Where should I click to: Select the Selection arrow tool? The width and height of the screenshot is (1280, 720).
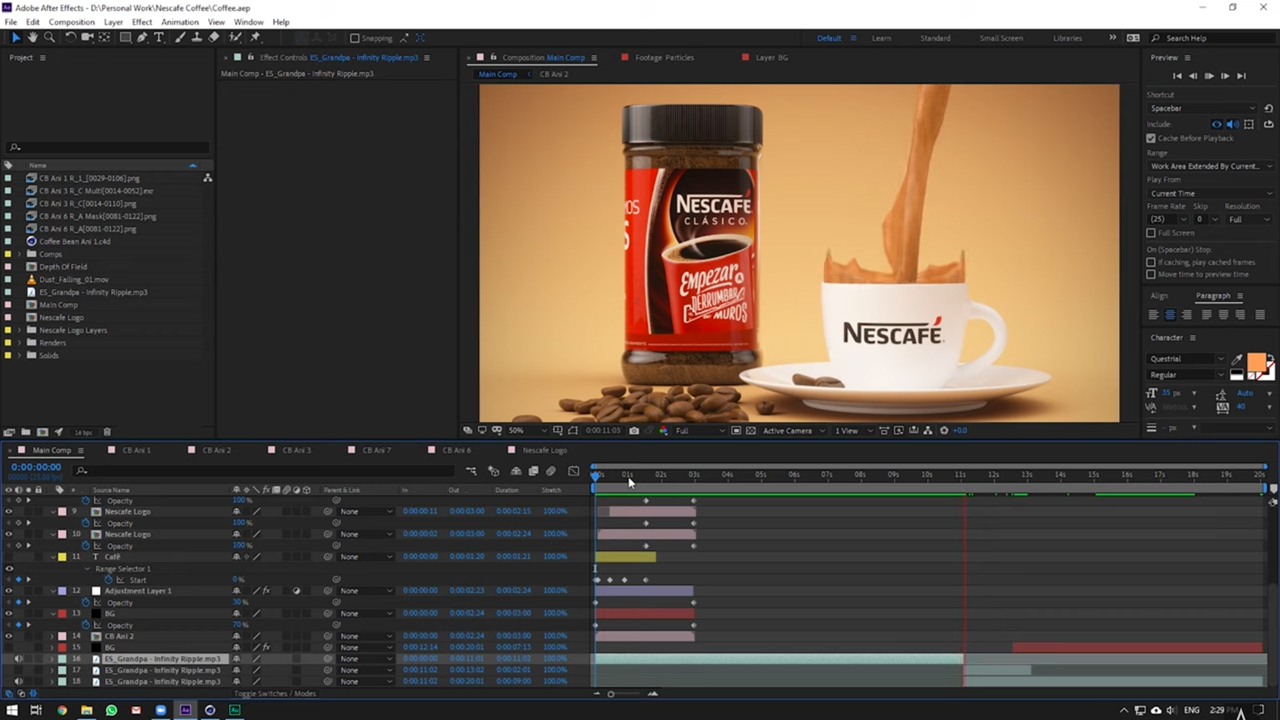click(15, 38)
